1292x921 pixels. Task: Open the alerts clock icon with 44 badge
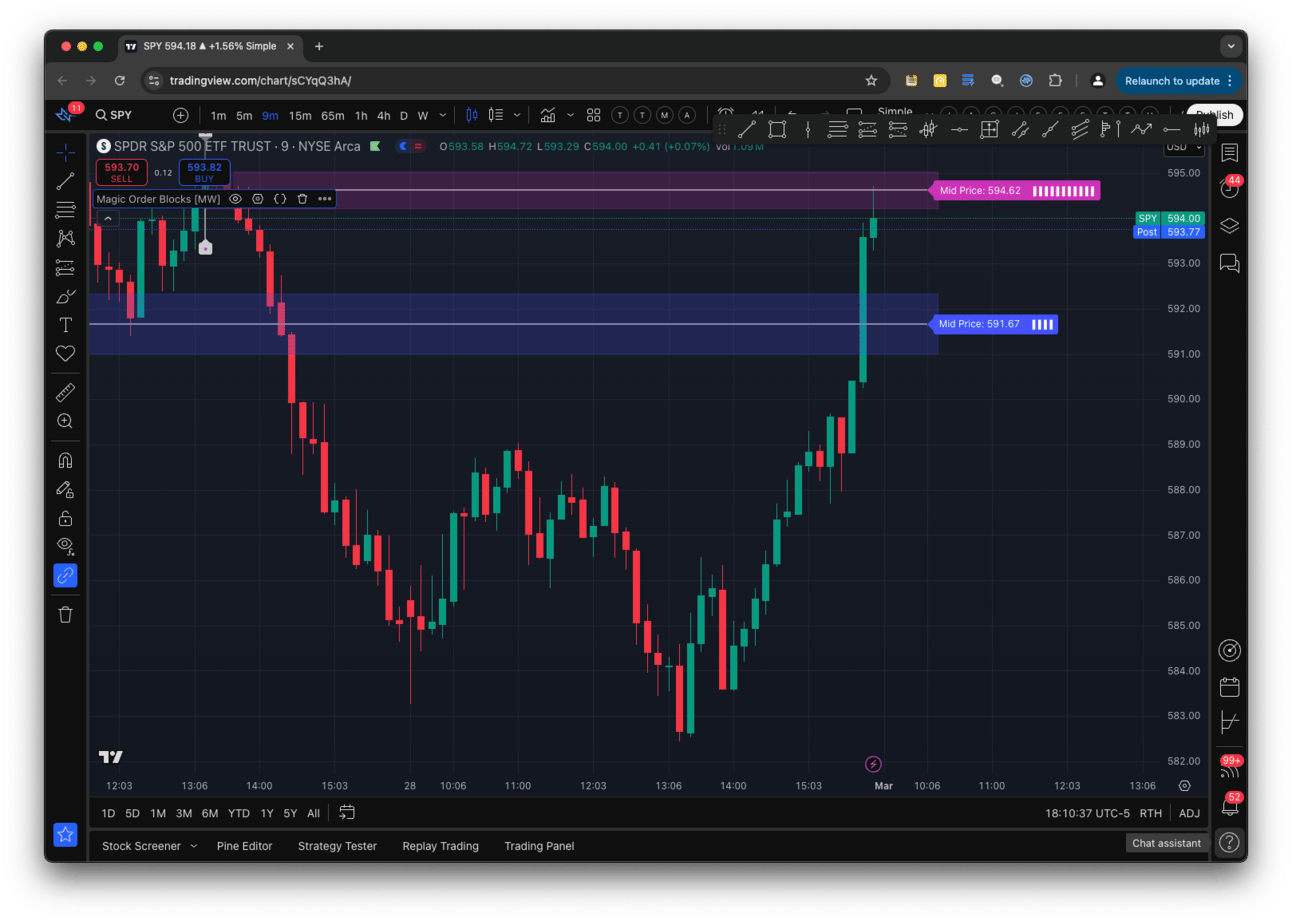click(x=1230, y=188)
